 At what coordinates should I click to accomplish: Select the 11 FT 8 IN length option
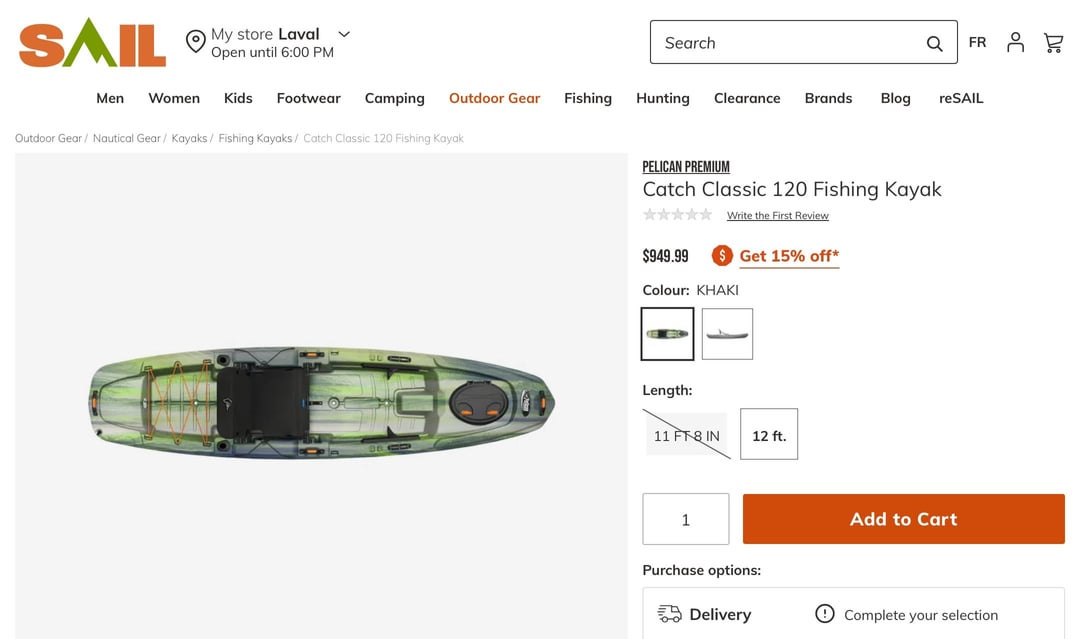pyautogui.click(x=686, y=435)
